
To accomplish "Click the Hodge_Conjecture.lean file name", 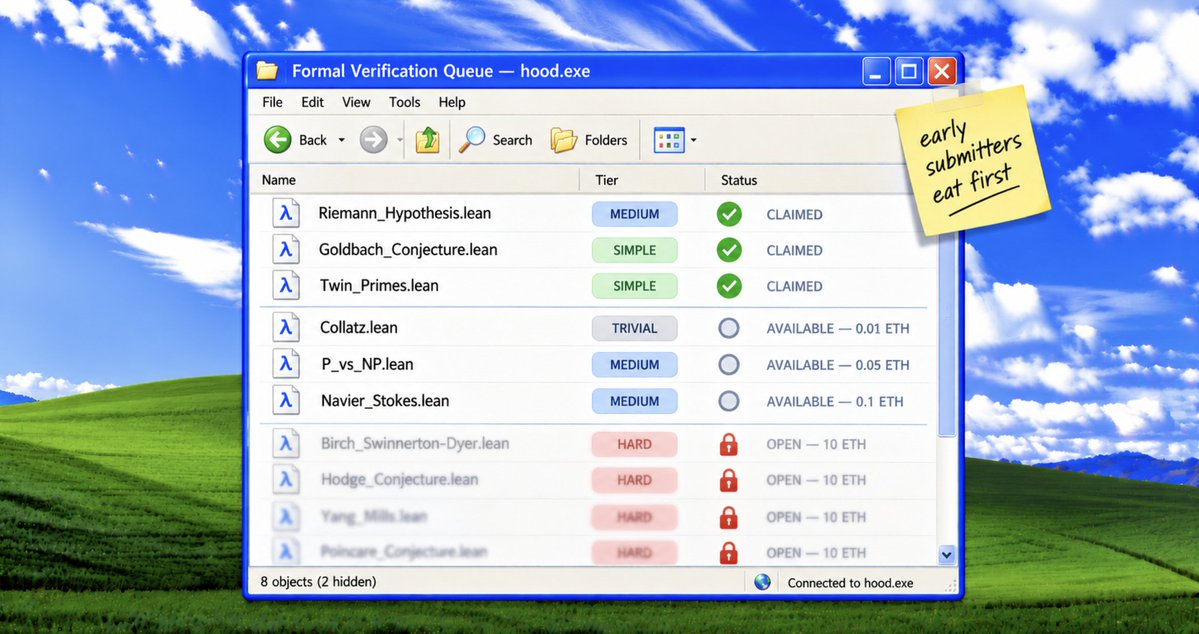I will [399, 480].
